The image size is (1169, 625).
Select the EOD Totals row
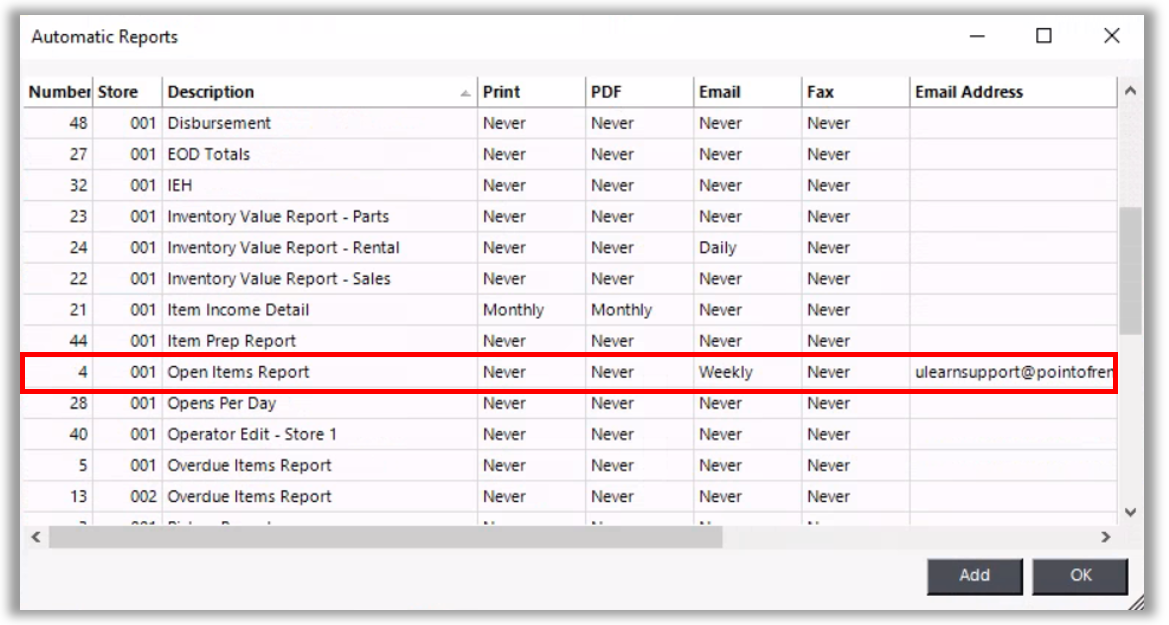[x=208, y=154]
